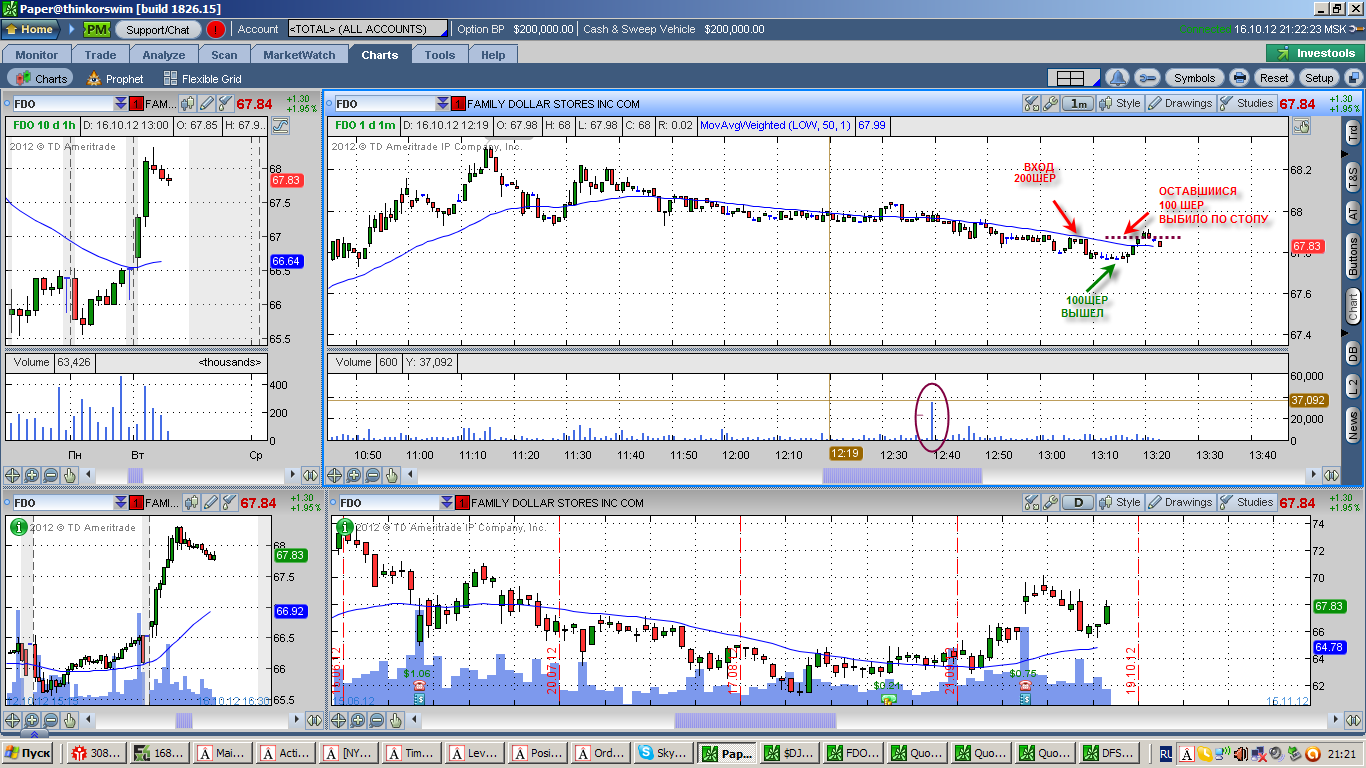Open the Symbols button
This screenshot has width=1366, height=768.
coord(1194,78)
